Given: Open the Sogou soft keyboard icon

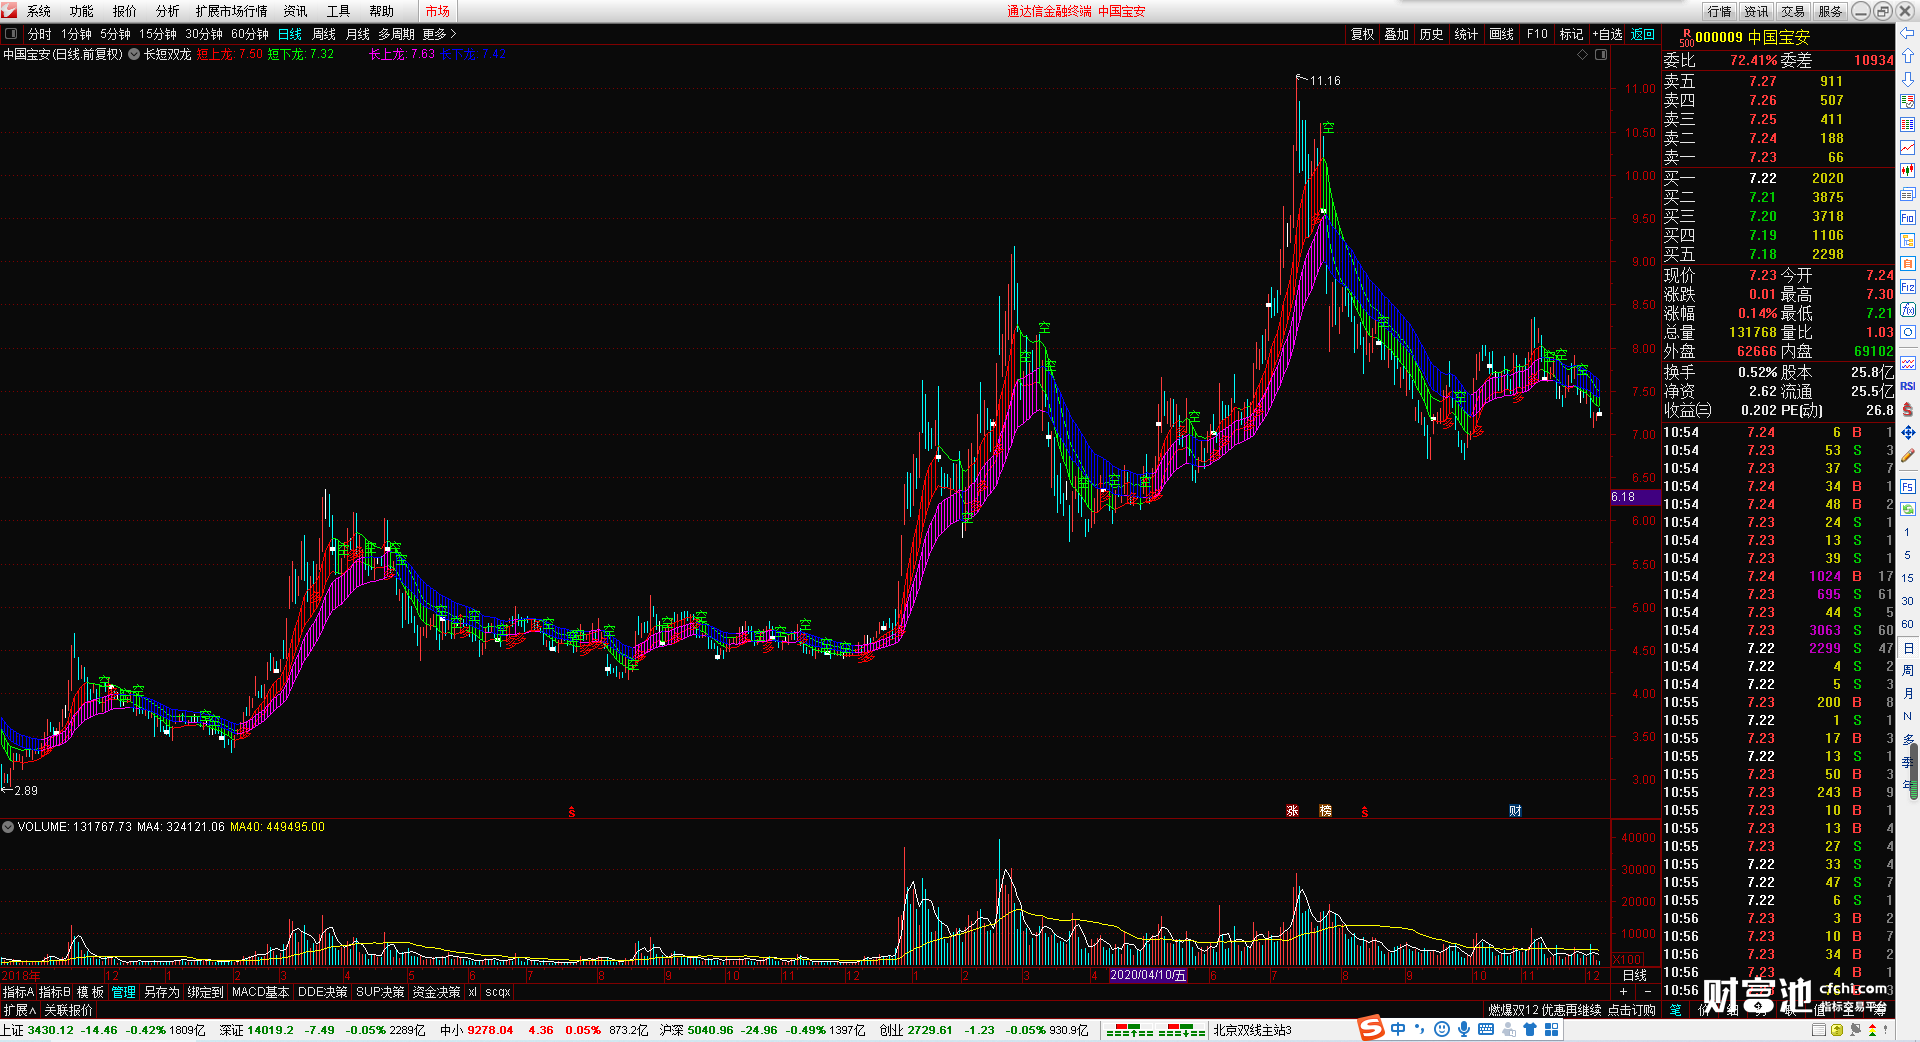Looking at the screenshot, I should 1486,1029.
